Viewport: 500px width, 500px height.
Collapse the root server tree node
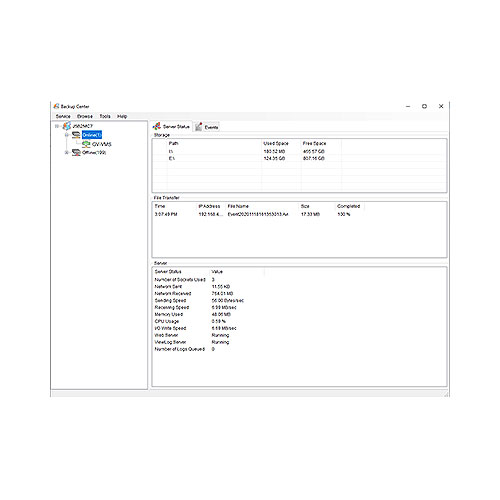(57, 126)
